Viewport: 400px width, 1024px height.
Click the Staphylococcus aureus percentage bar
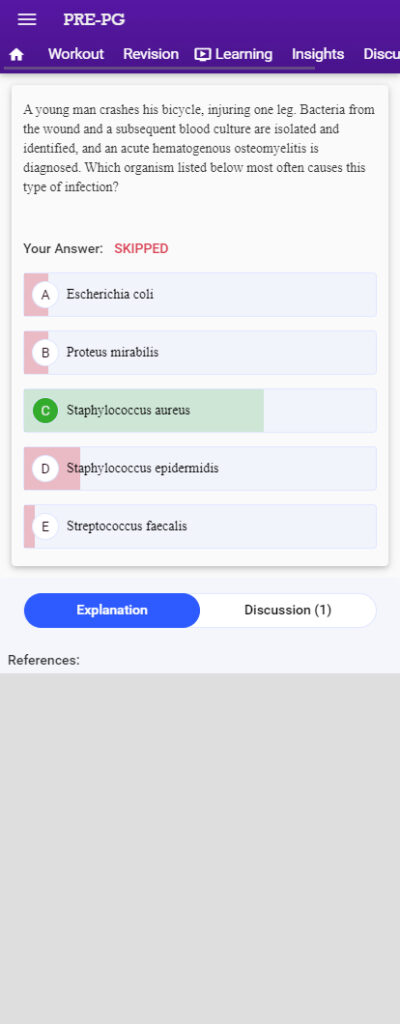(144, 411)
